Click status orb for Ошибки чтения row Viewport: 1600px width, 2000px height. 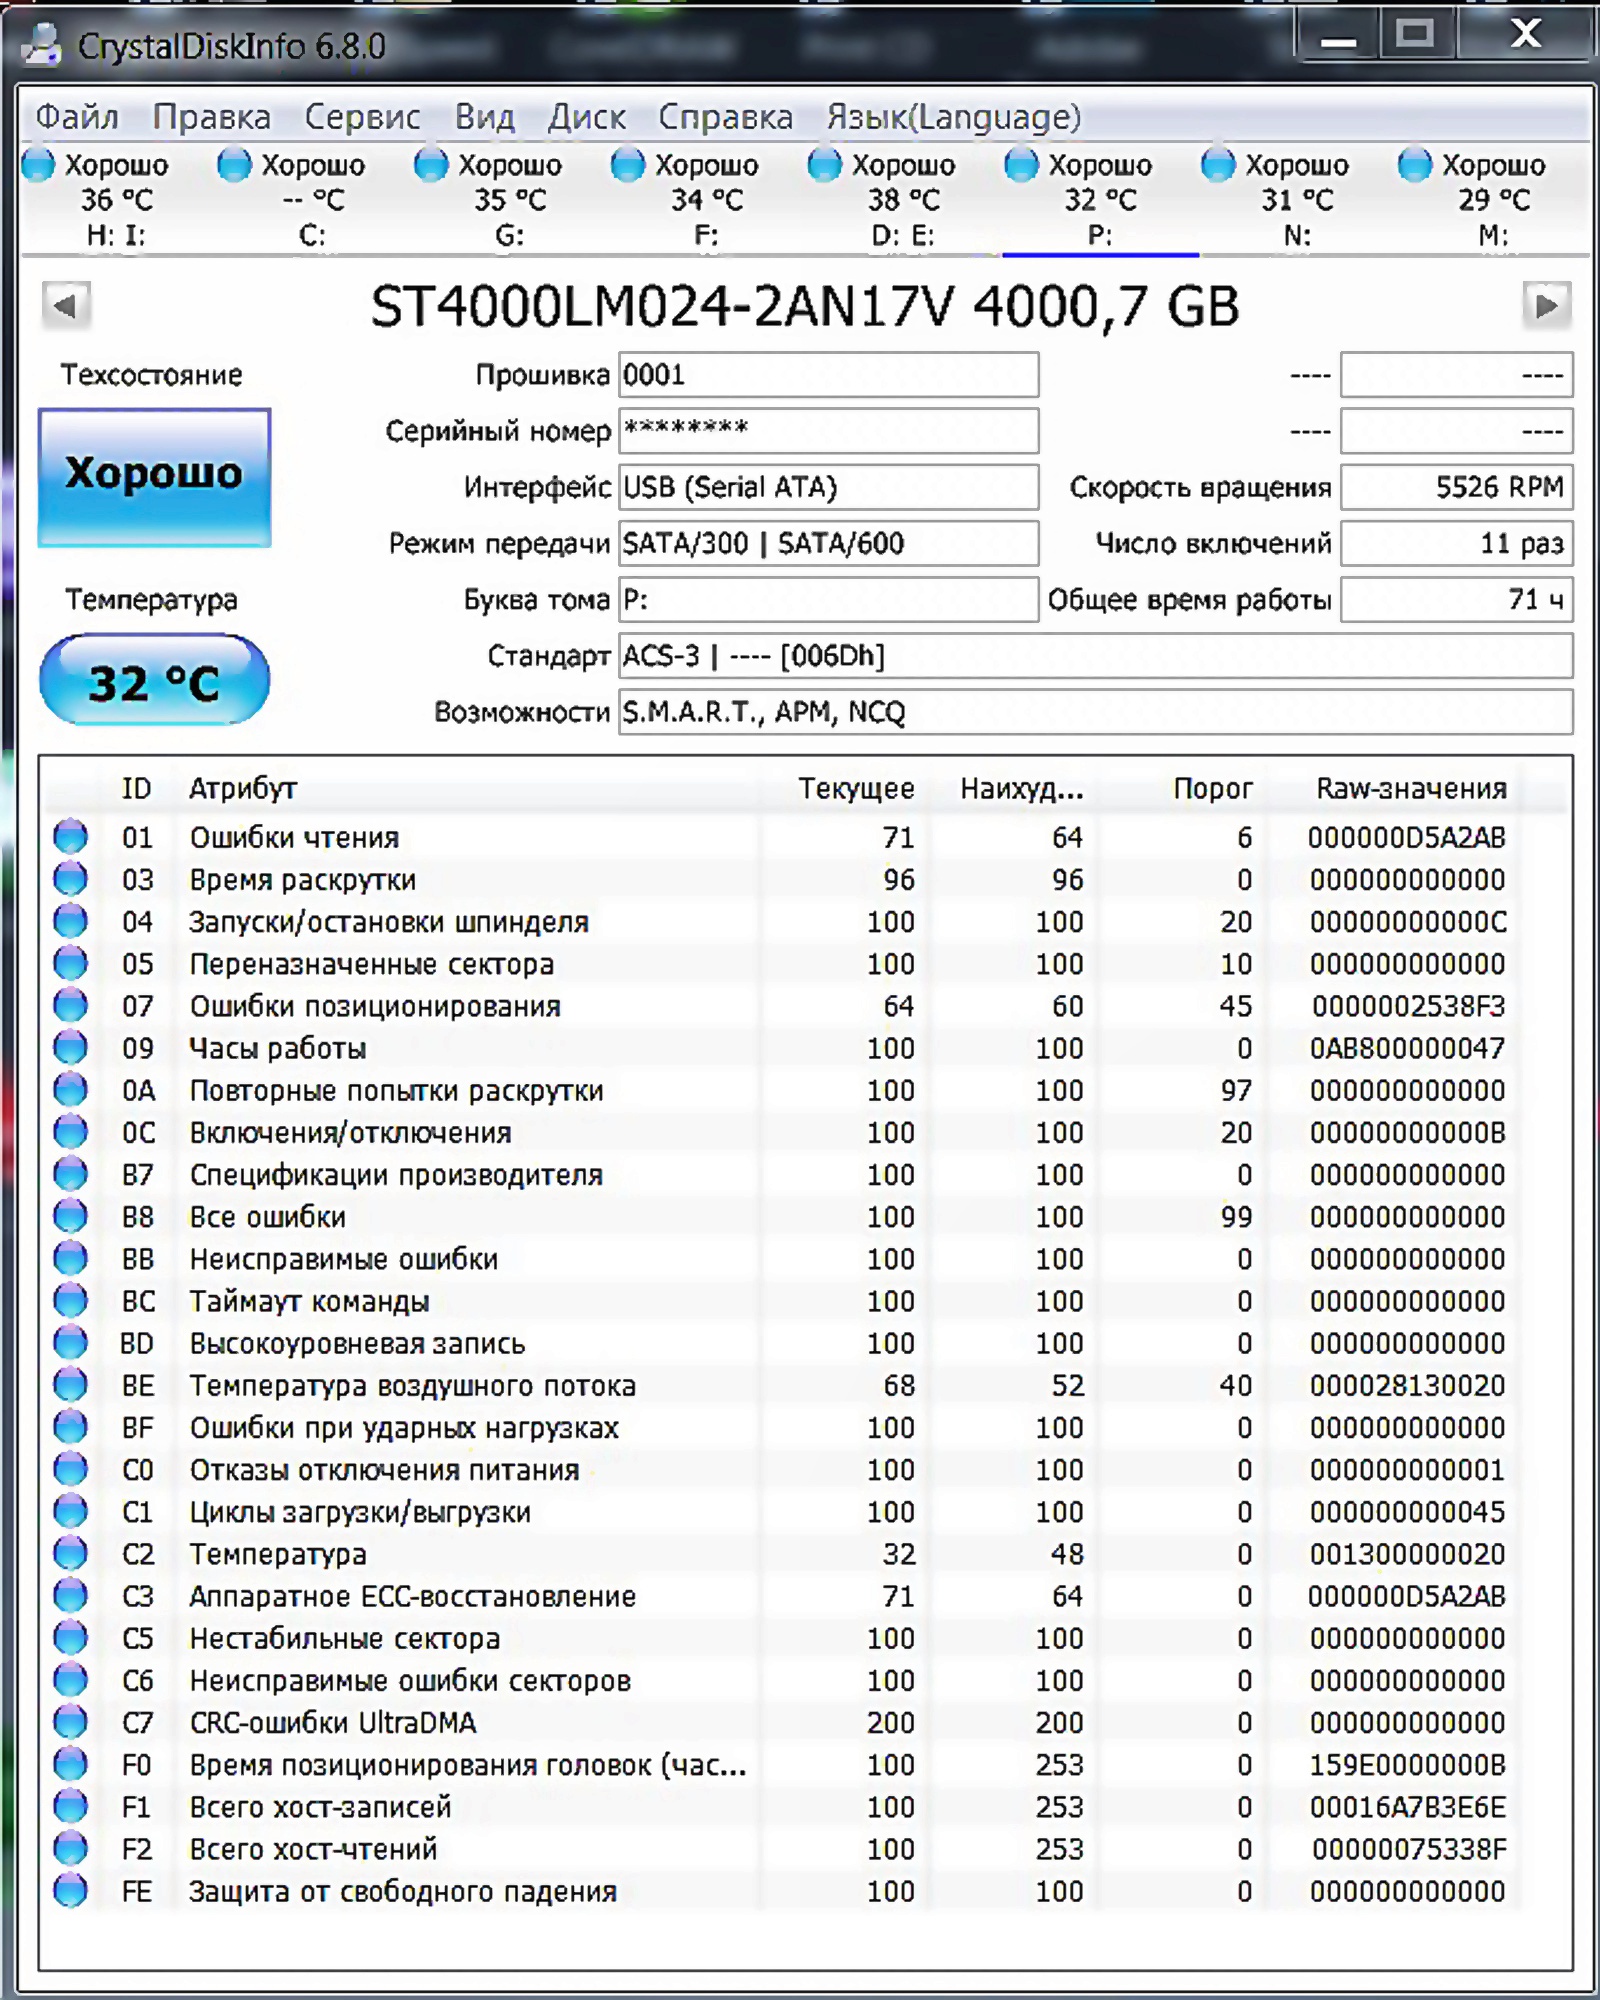click(x=70, y=836)
